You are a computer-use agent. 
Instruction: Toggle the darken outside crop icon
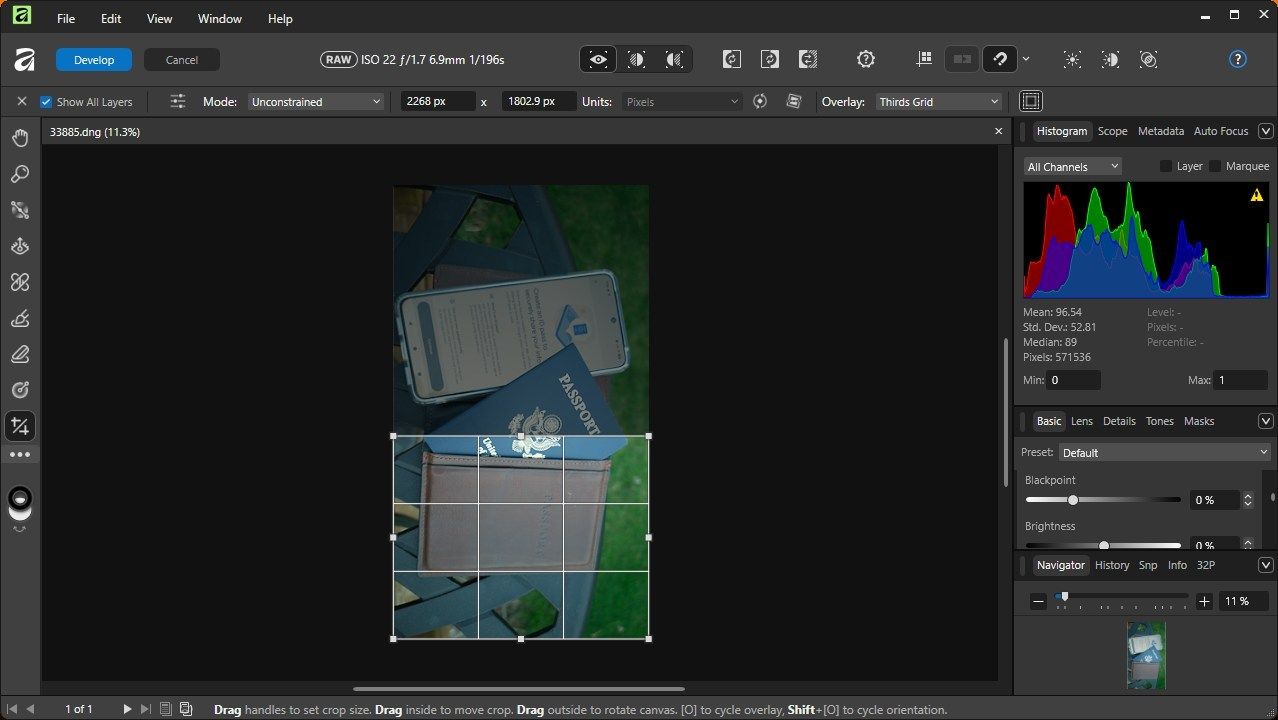pyautogui.click(x=1031, y=102)
